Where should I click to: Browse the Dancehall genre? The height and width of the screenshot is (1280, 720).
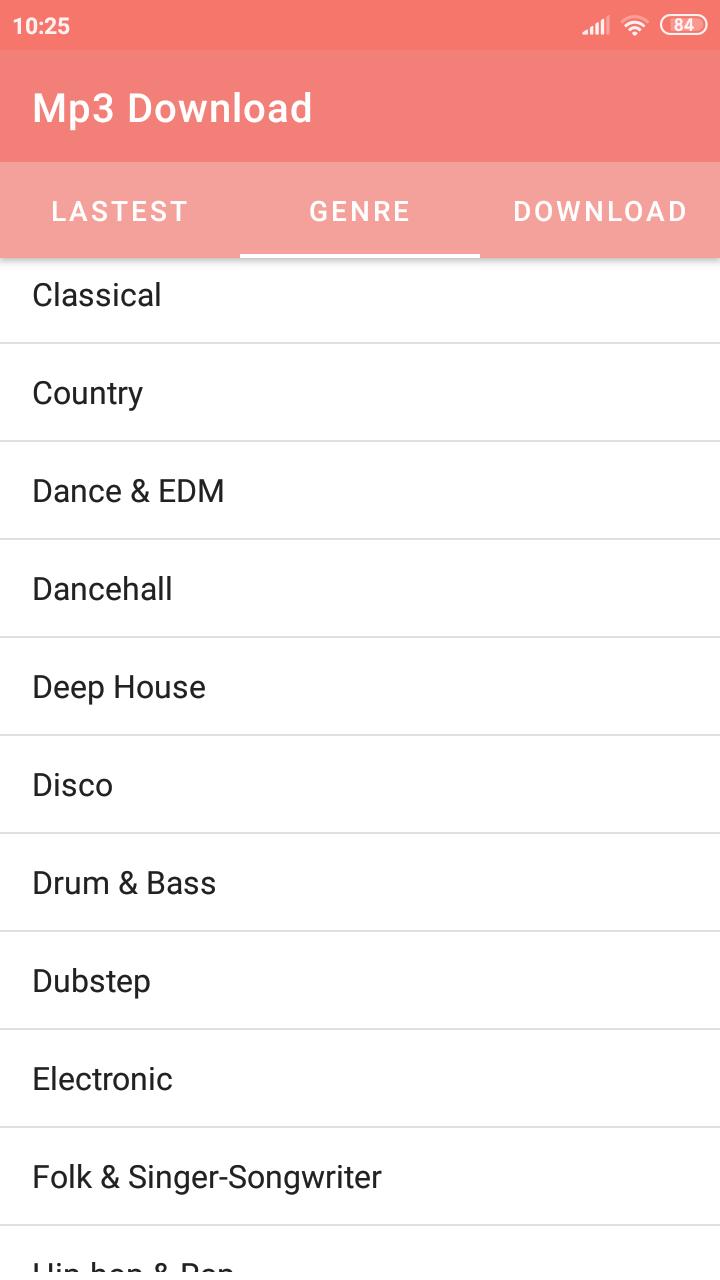pyautogui.click(x=360, y=589)
